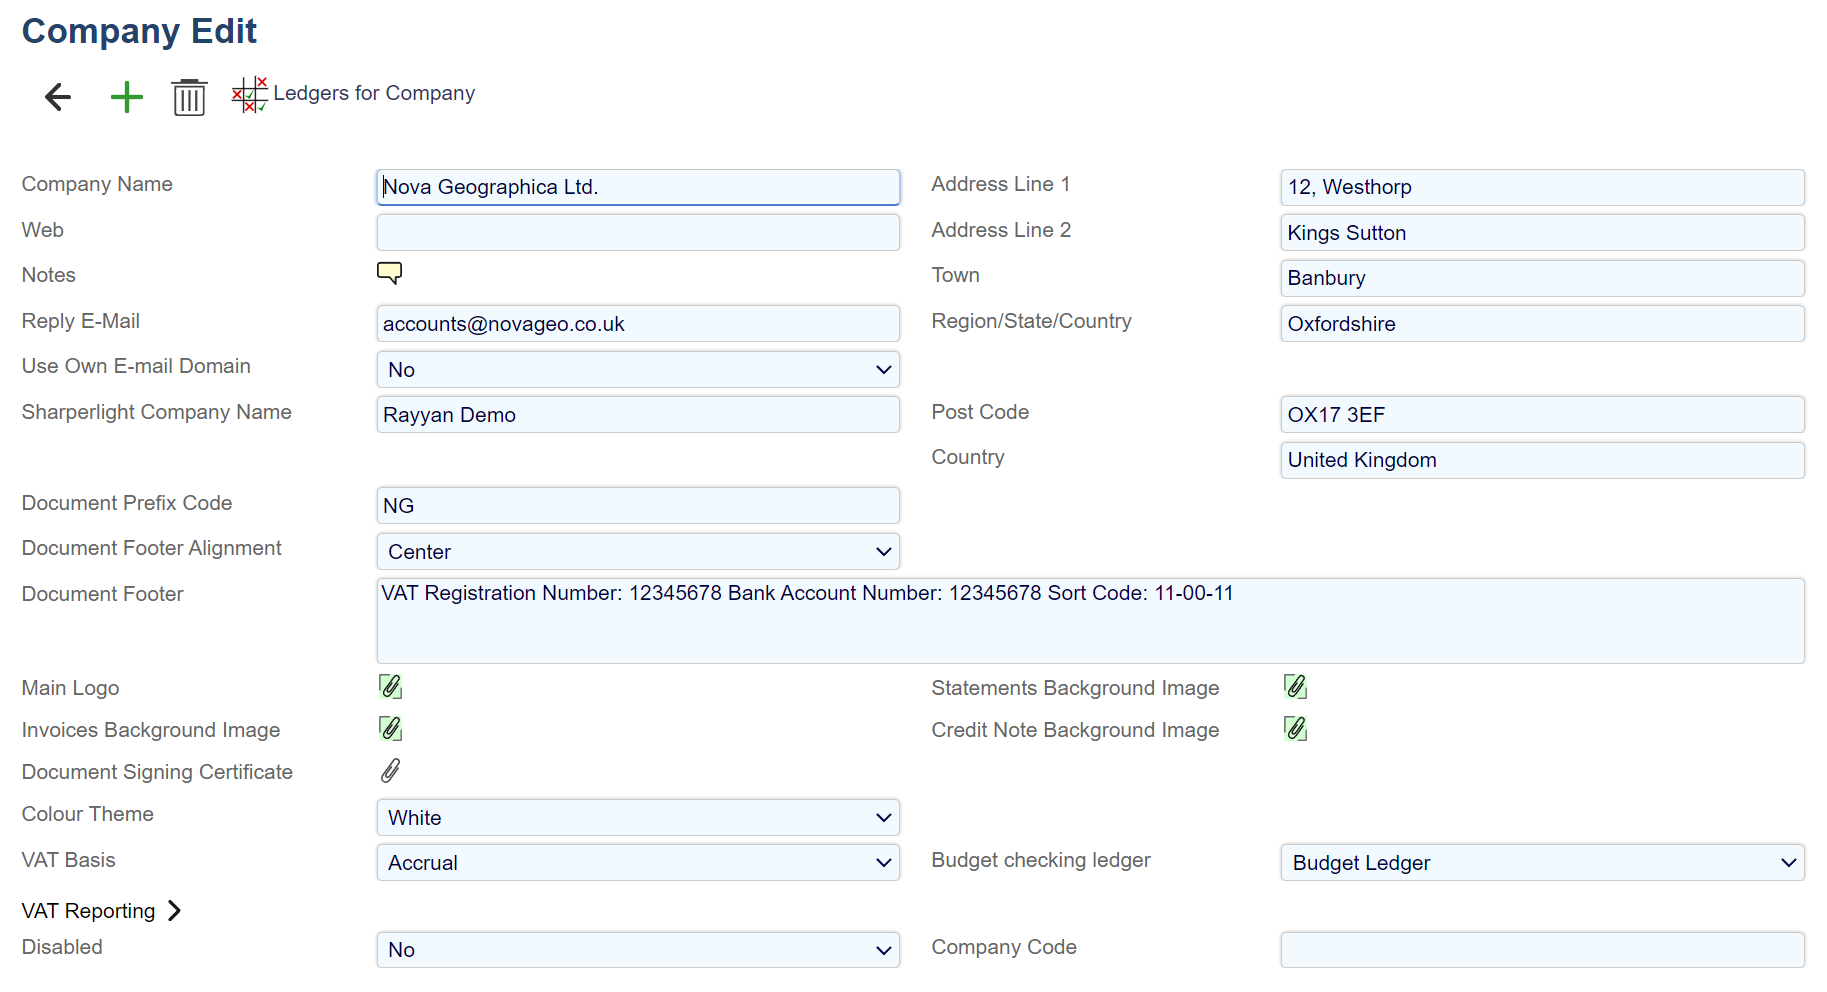
Task: Open the Document Footer Alignment dropdown
Action: [x=638, y=551]
